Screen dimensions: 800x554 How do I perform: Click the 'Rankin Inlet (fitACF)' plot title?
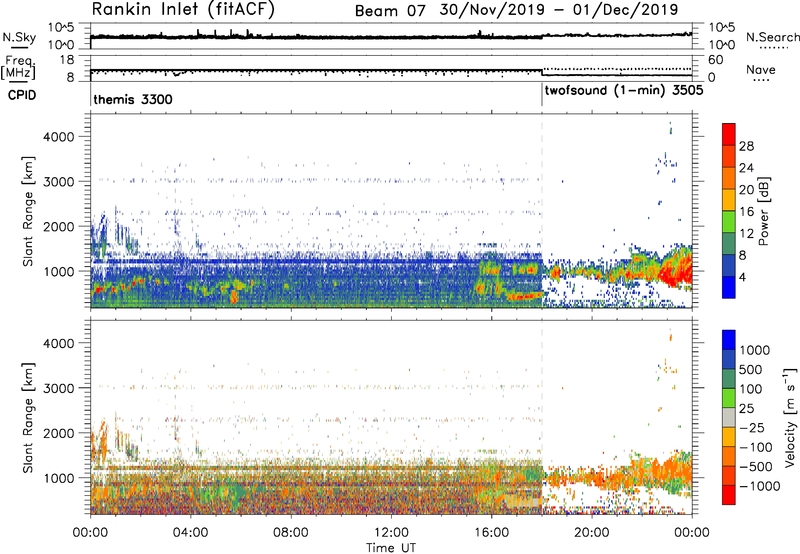coord(183,10)
